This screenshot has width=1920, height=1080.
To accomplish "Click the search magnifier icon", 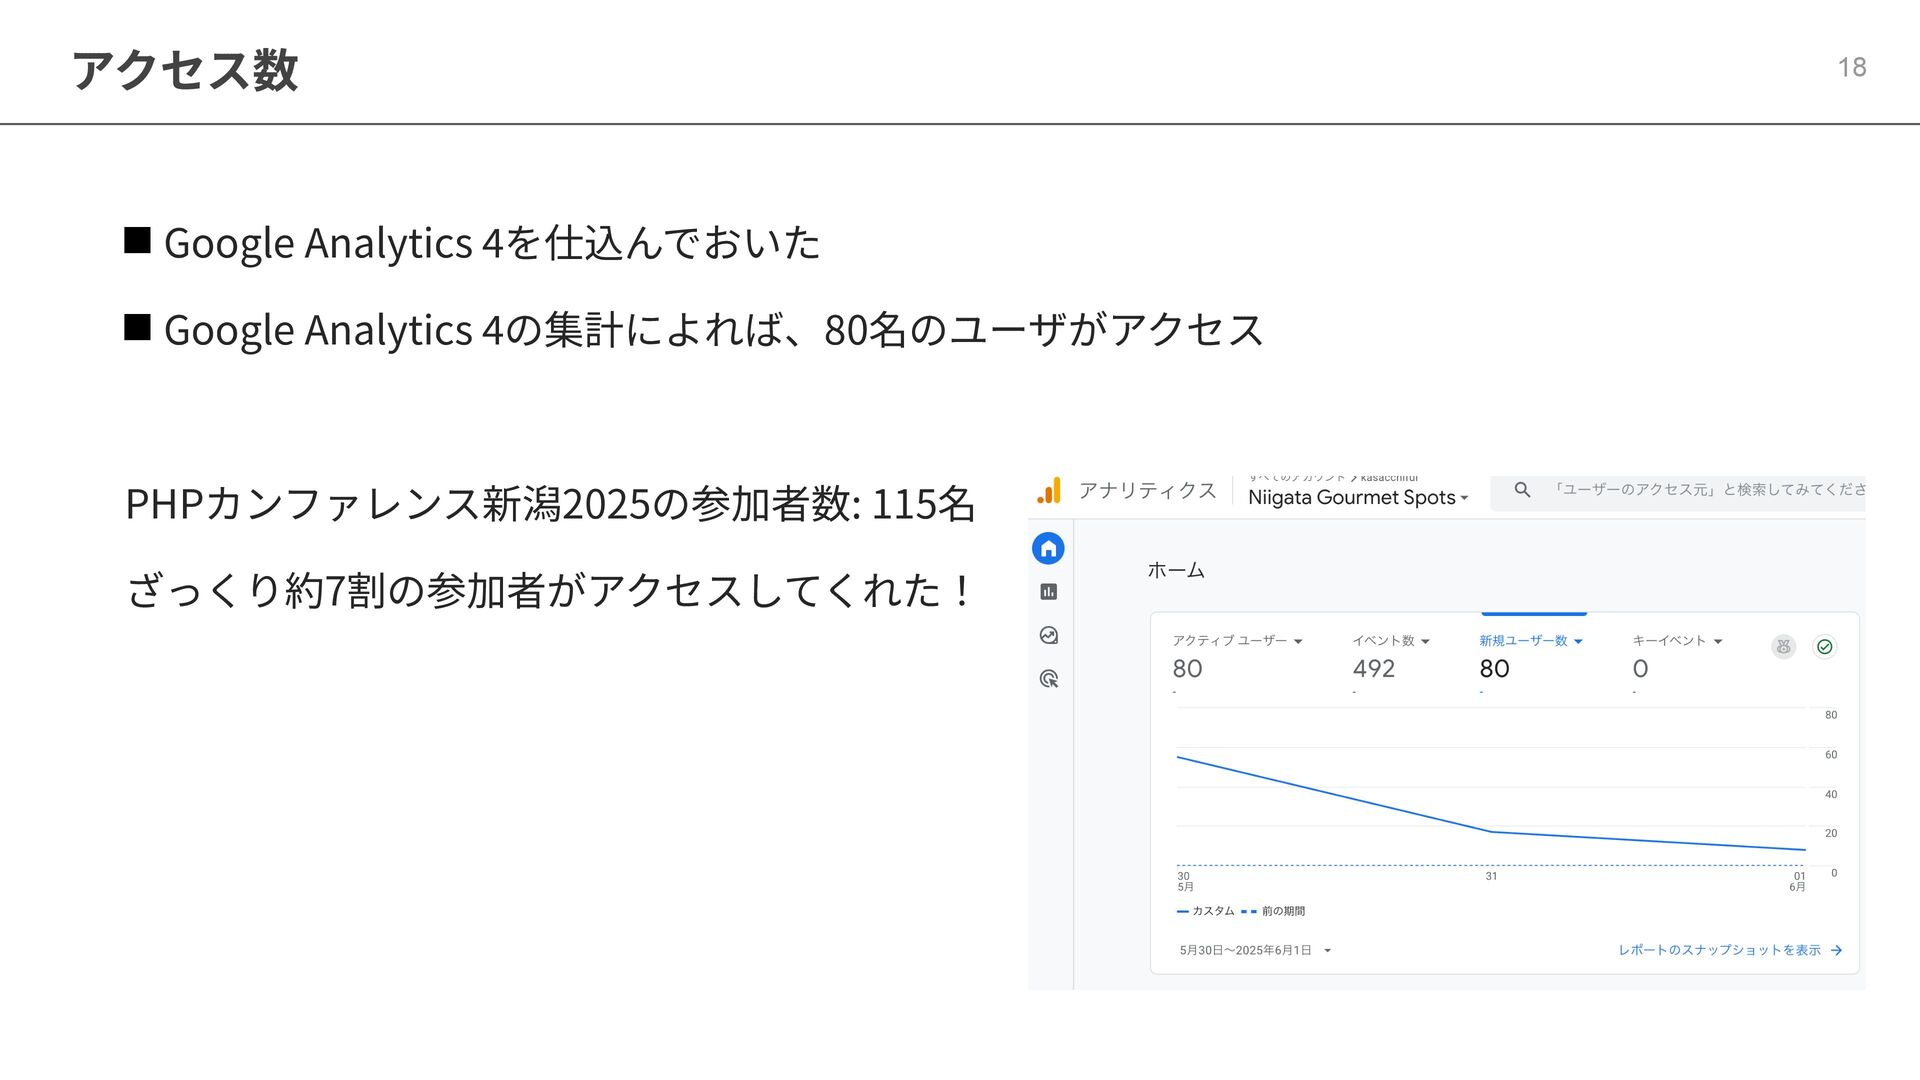I will pyautogui.click(x=1522, y=490).
